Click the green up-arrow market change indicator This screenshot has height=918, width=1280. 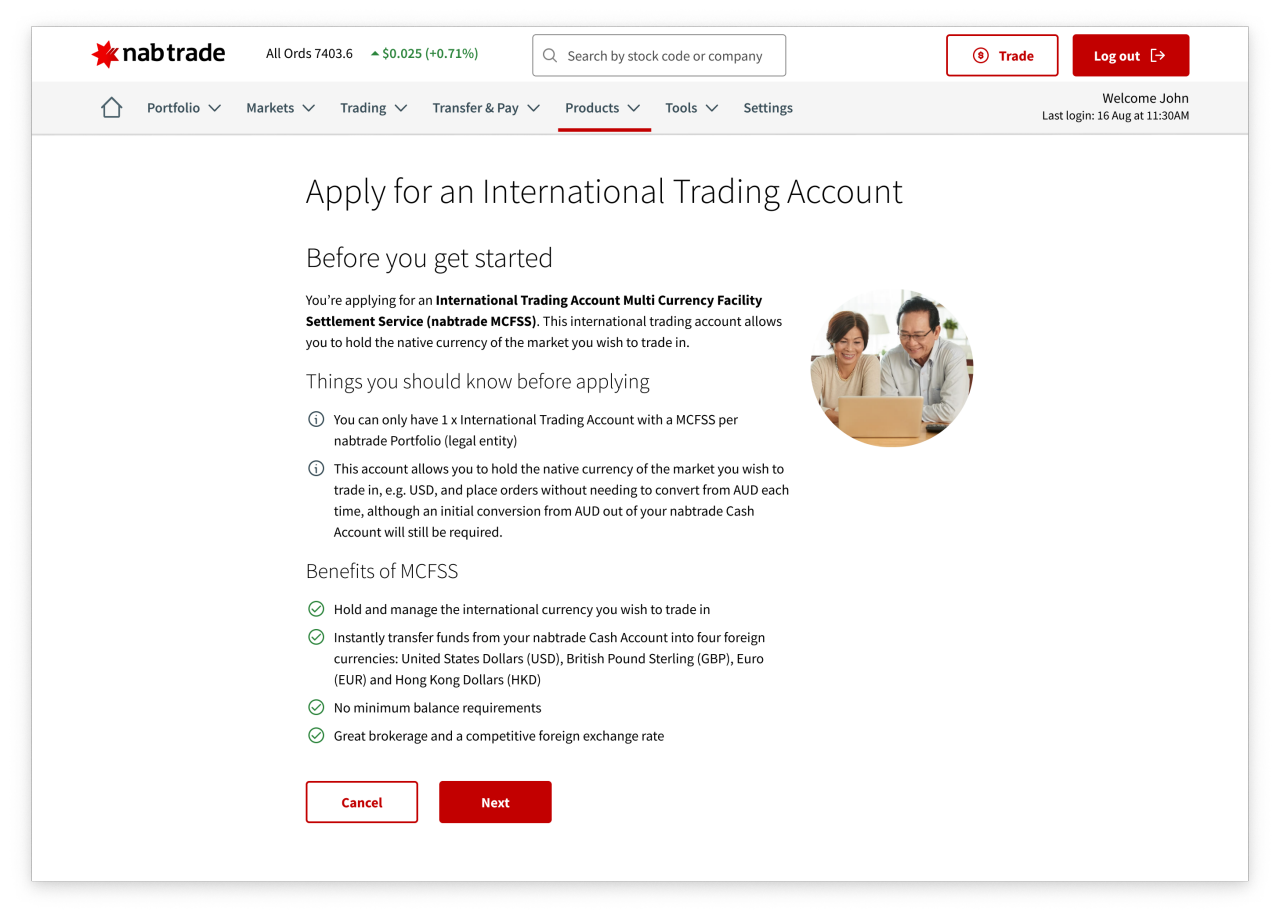click(x=375, y=54)
